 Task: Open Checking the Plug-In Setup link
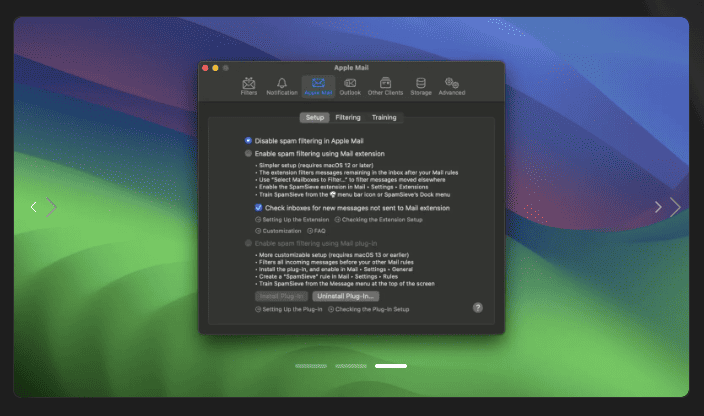(x=369, y=309)
